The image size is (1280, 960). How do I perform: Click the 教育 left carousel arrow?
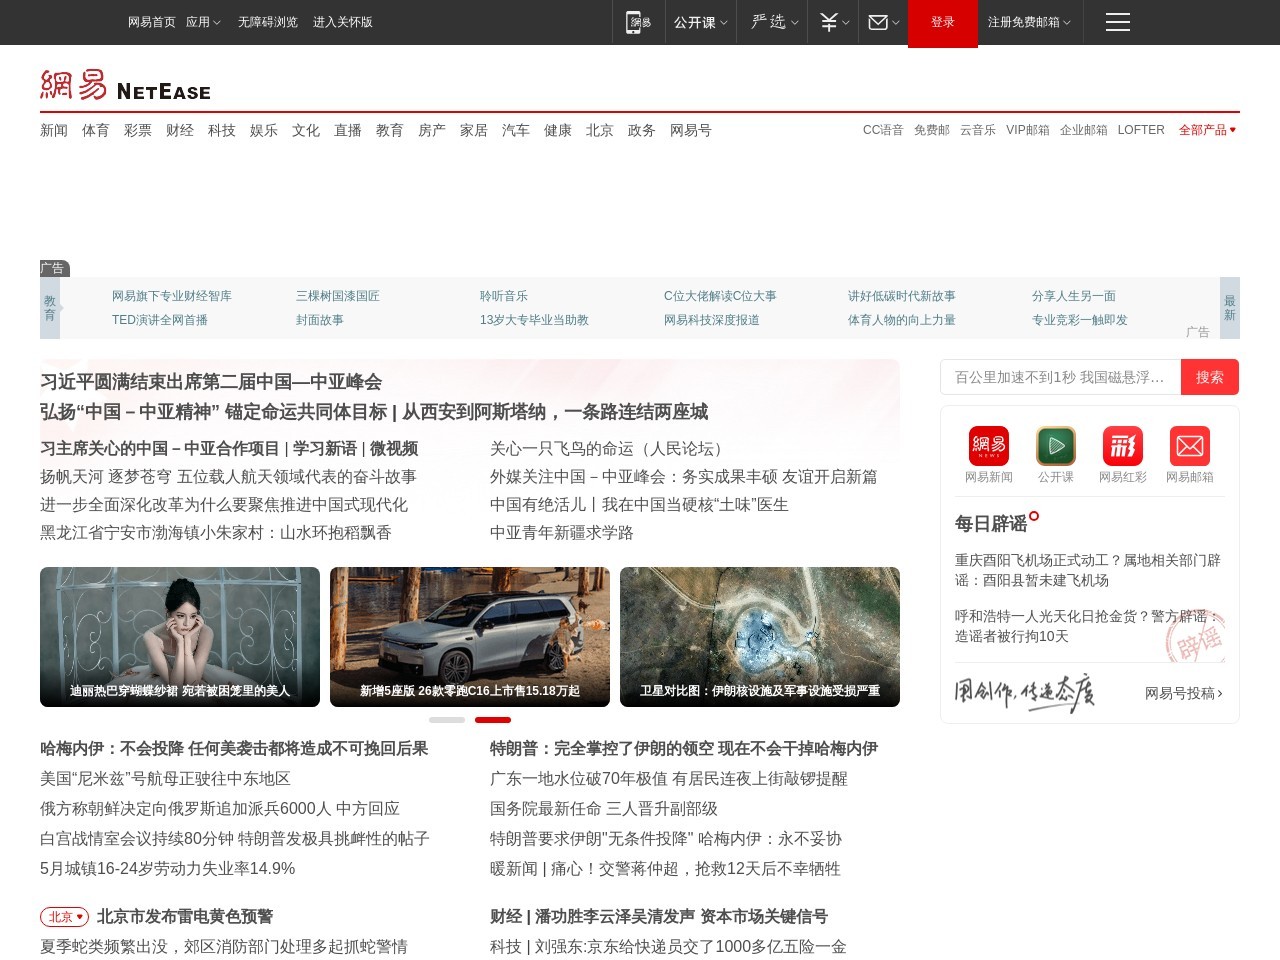(x=50, y=308)
